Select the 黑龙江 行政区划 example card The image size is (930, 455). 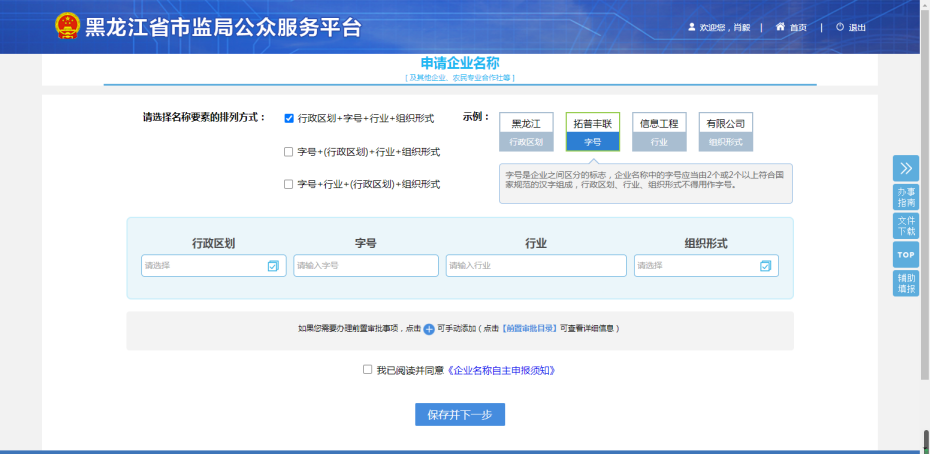tap(526, 132)
